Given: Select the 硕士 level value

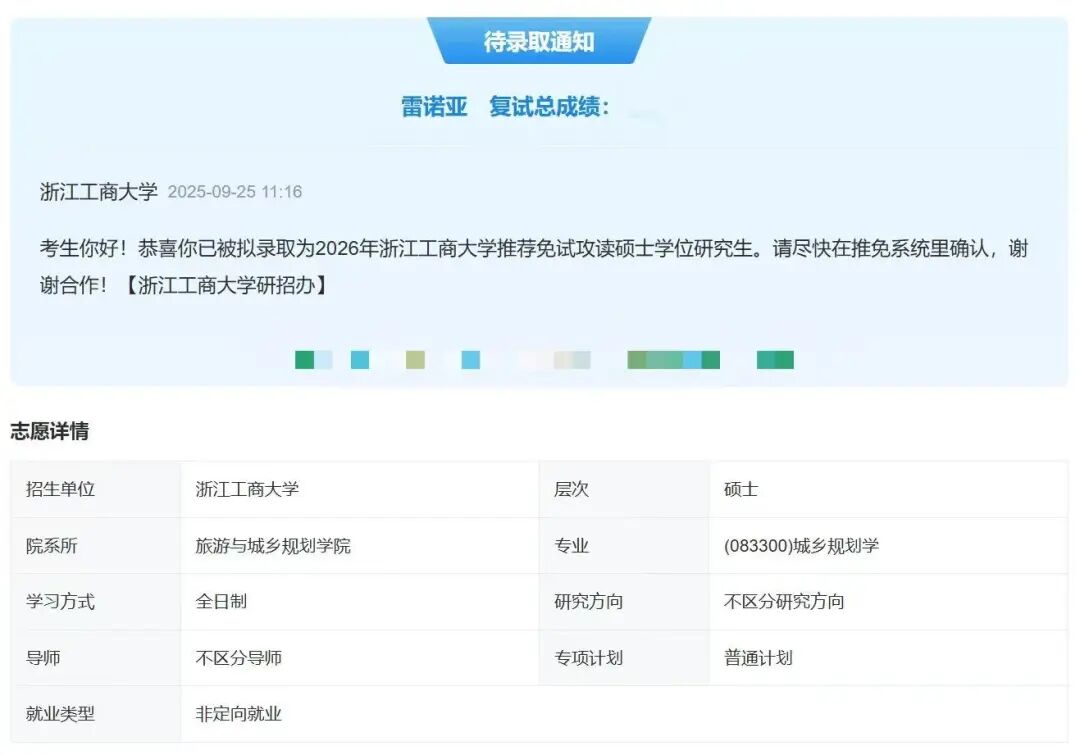Looking at the screenshot, I should coord(741,490).
